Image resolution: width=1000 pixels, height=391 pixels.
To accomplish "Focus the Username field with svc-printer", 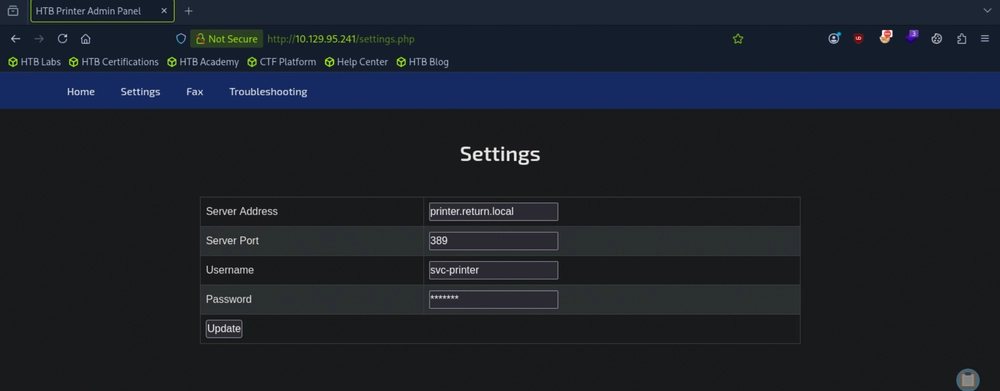I will tap(493, 270).
